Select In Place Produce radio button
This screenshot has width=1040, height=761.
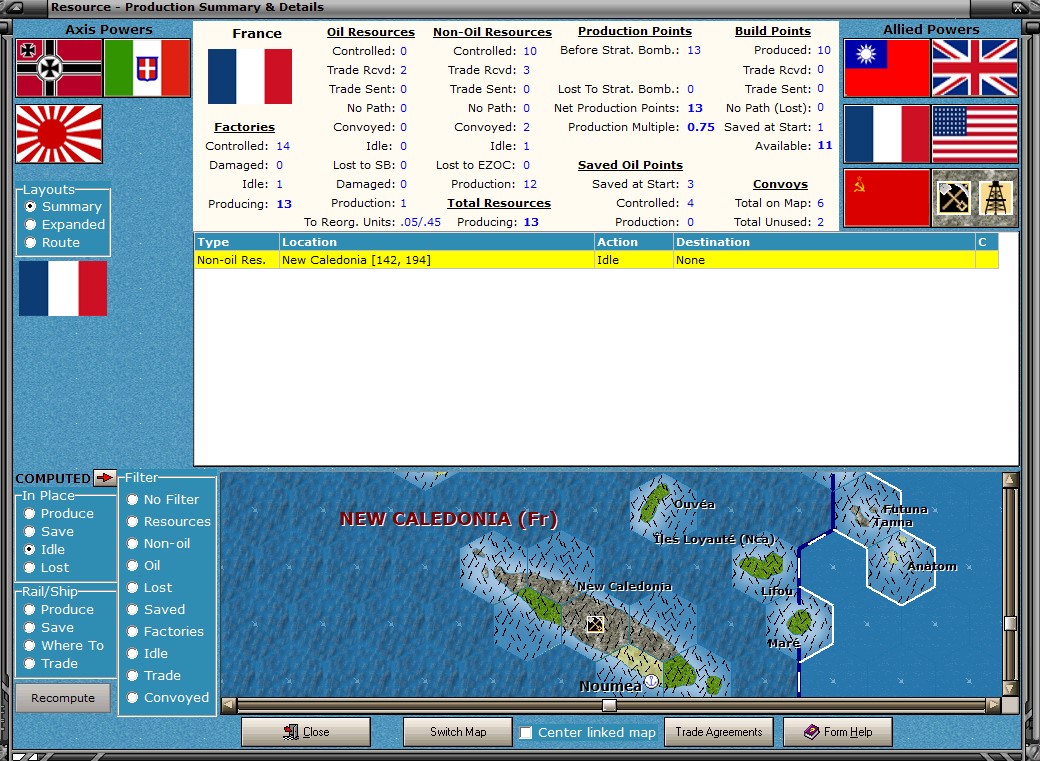tap(29, 514)
